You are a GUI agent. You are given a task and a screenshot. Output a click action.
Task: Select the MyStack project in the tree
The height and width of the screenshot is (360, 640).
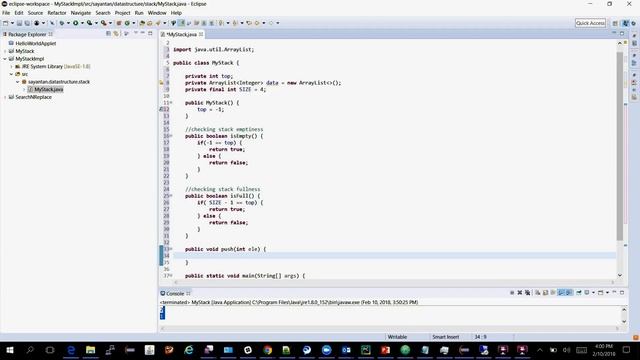tap(24, 51)
